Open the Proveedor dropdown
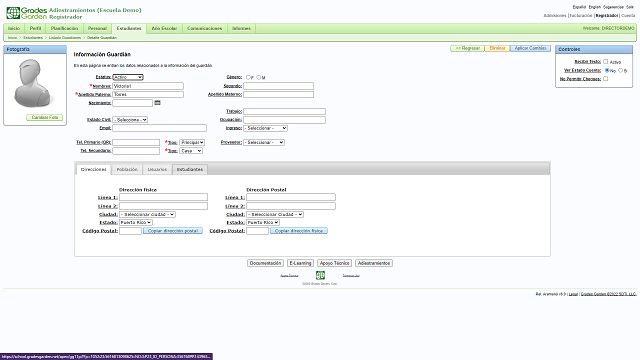This screenshot has height=360, width=640. click(x=264, y=142)
